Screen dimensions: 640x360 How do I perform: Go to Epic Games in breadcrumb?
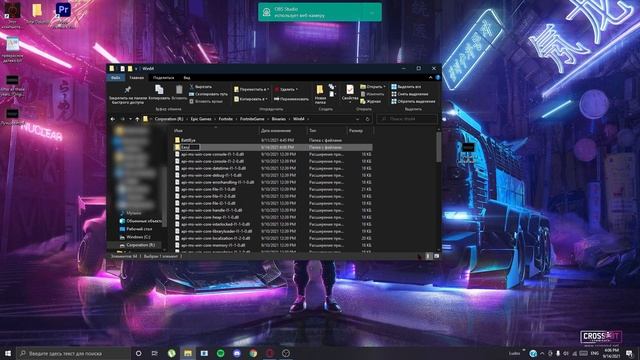(x=201, y=119)
